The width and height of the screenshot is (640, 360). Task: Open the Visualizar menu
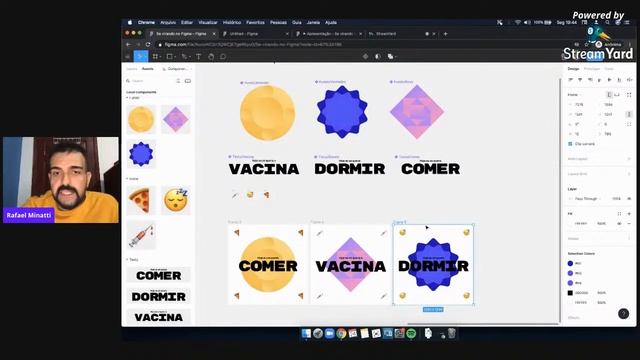click(208, 22)
